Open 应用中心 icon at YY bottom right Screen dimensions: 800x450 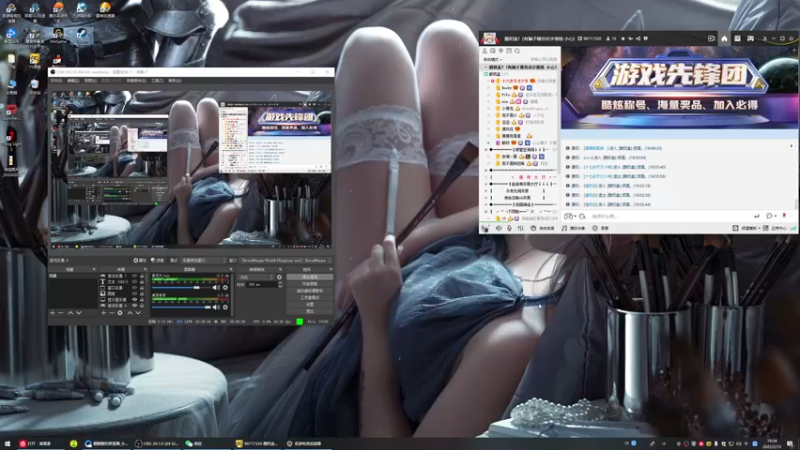coord(766,228)
